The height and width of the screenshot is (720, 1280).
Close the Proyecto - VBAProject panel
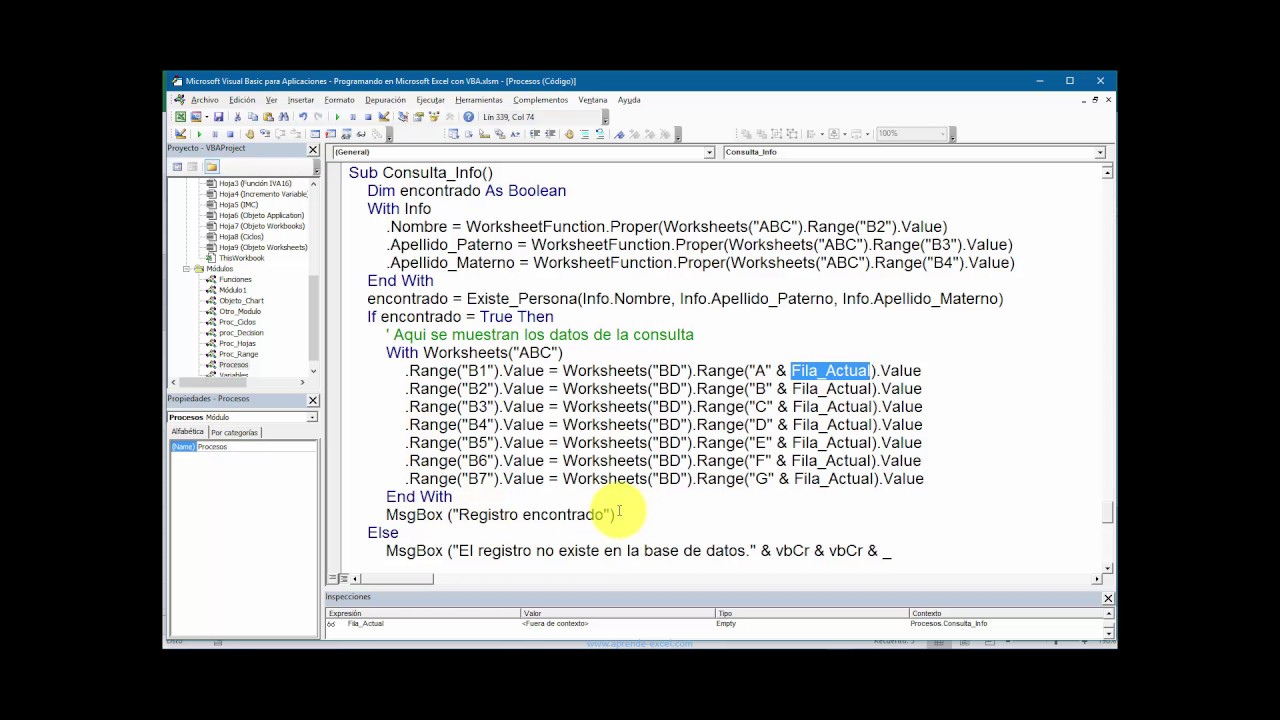coord(312,149)
